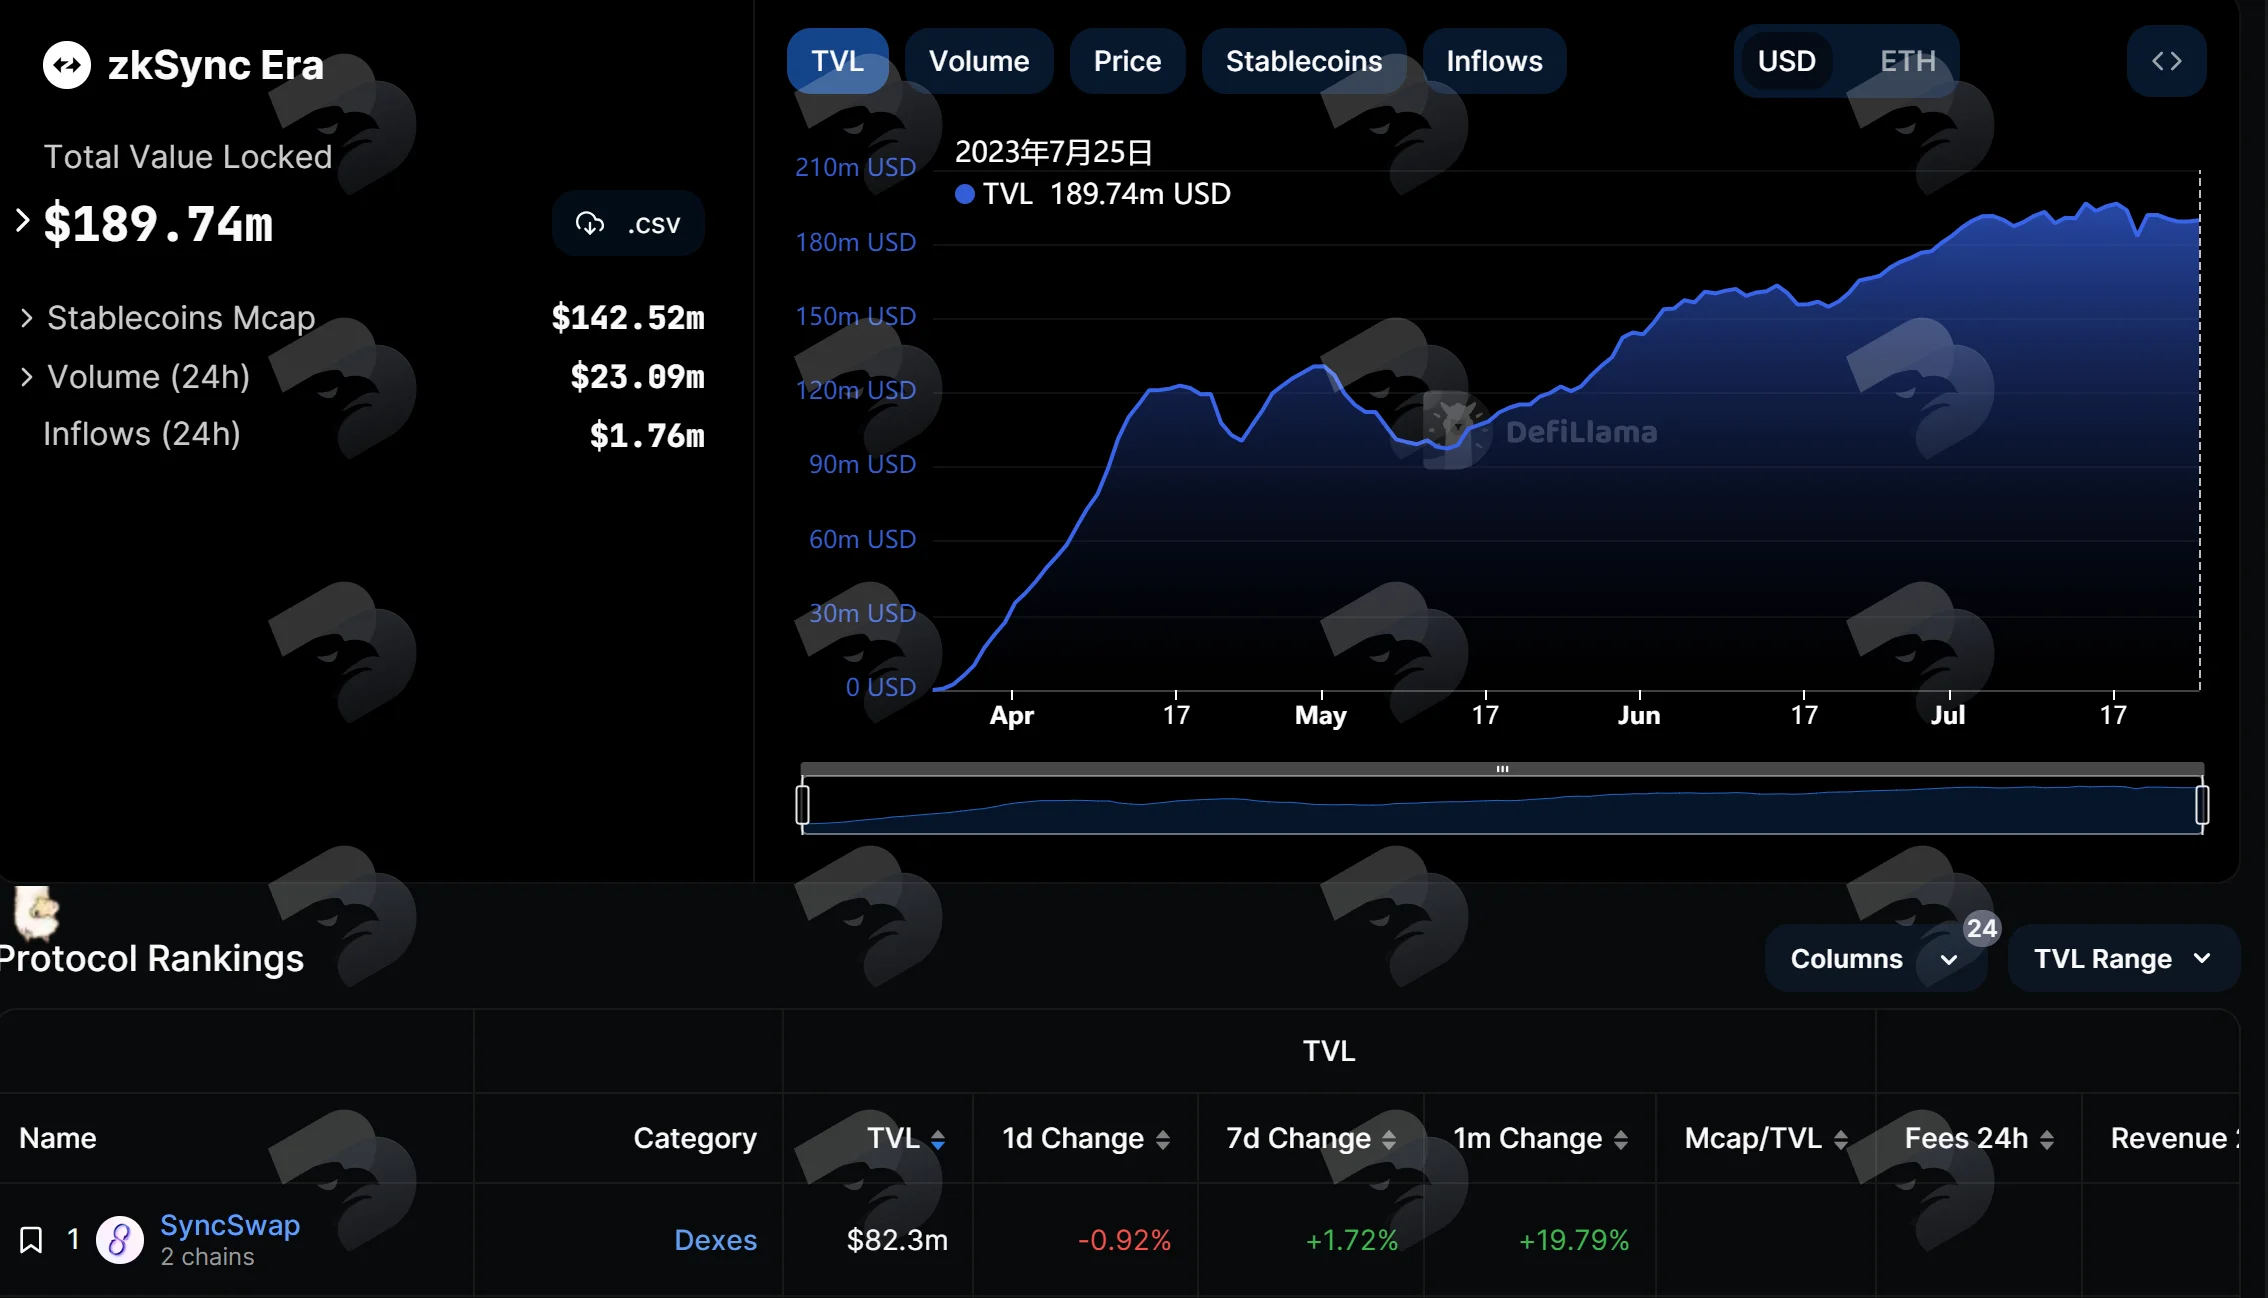Open the Columns dropdown
The width and height of the screenshot is (2268, 1298).
coord(1875,958)
